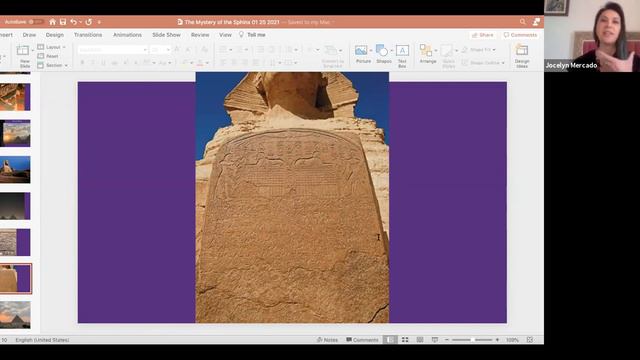Start Slide Show from status bar icon
This screenshot has width=640, height=360.
(x=435, y=340)
